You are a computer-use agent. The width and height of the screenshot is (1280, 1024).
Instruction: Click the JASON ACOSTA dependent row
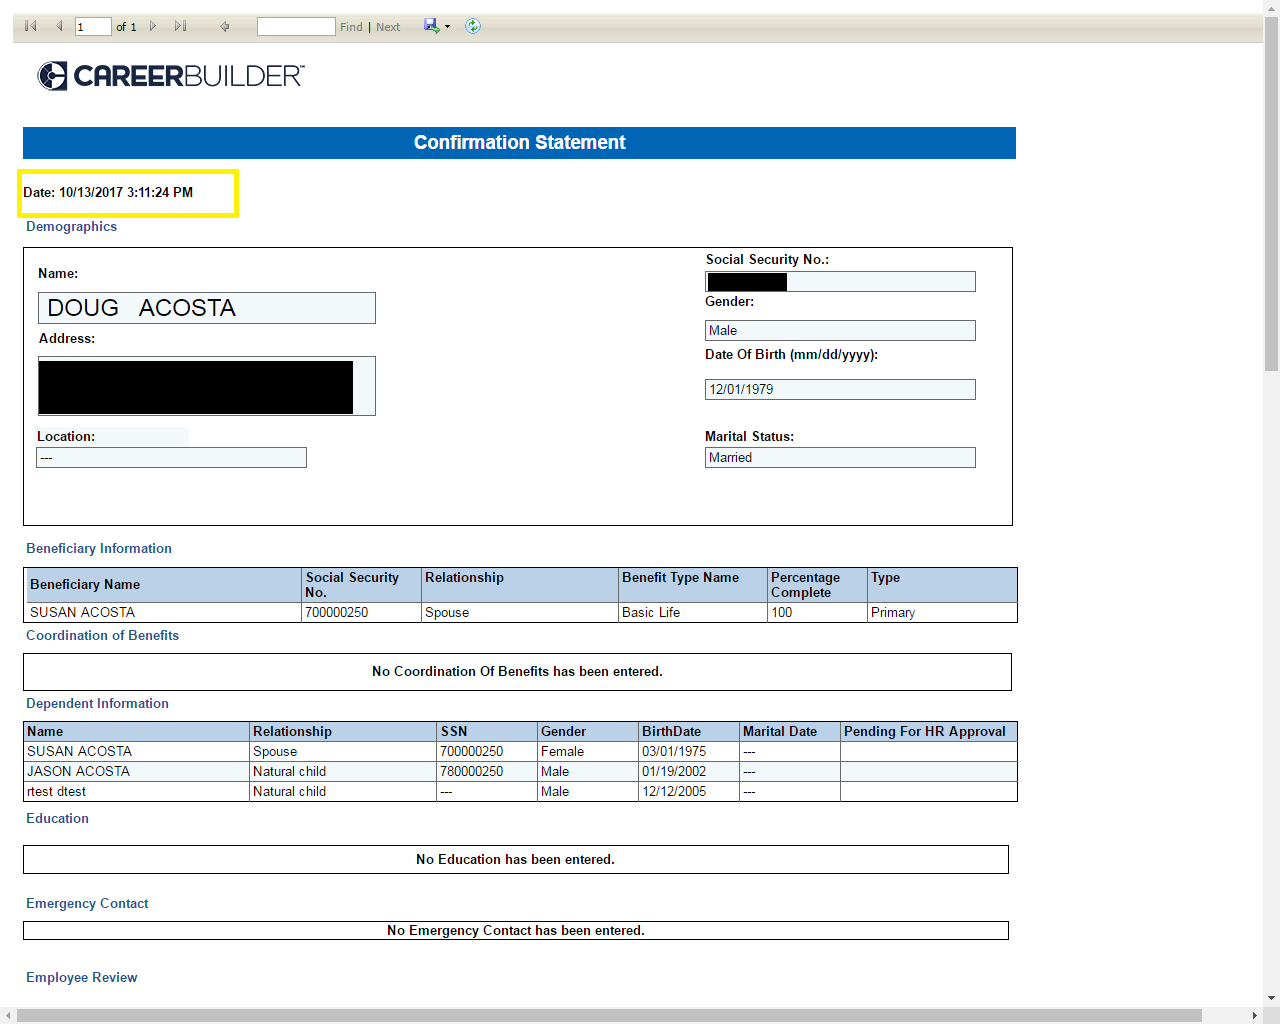pyautogui.click(x=520, y=771)
